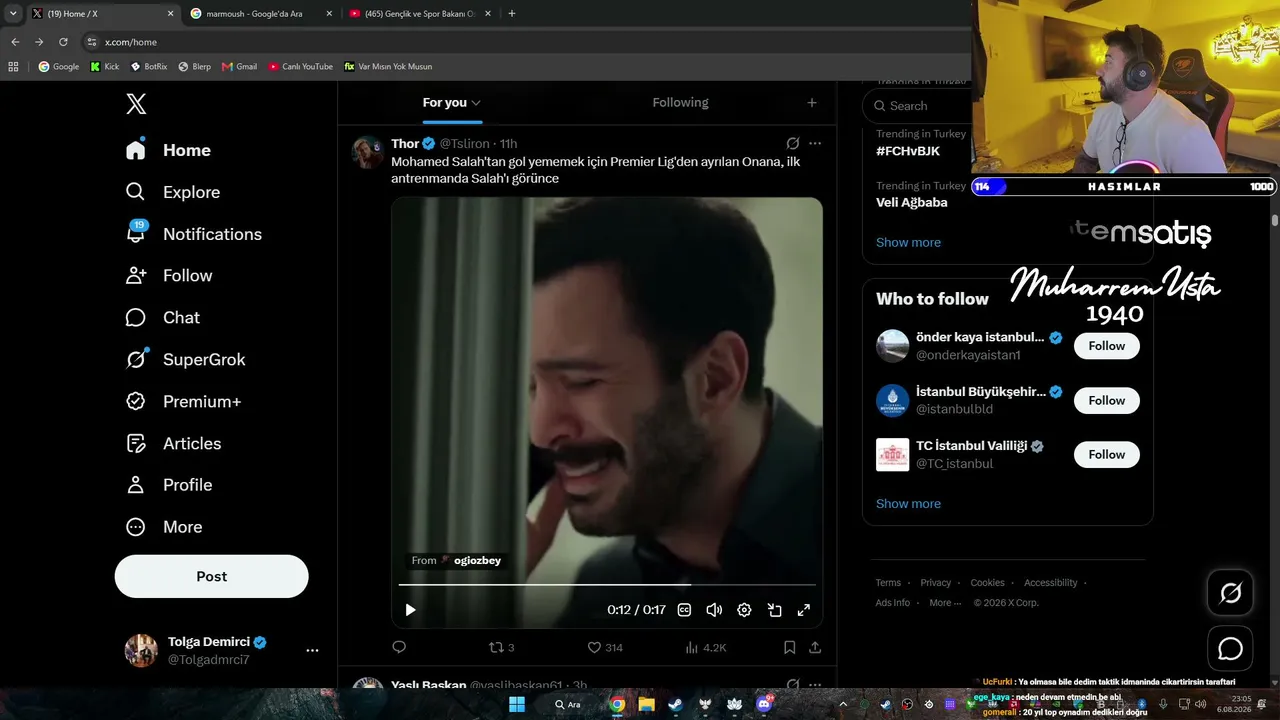The height and width of the screenshot is (720, 1280).
Task: Follow İstanbul Büyükşehir account
Action: pyautogui.click(x=1107, y=400)
